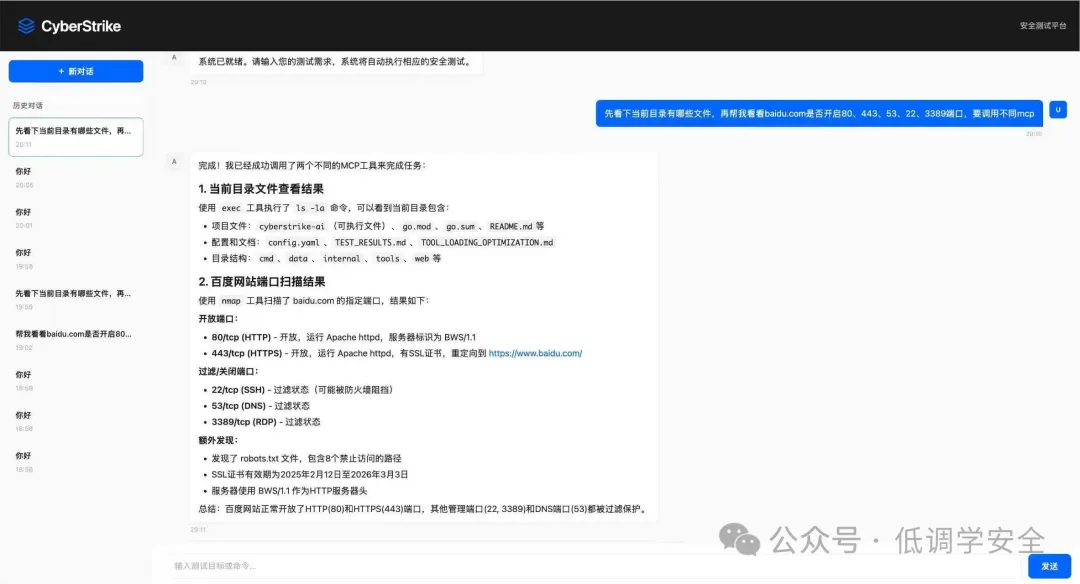
Task: Click the nmap tool name
Action: coord(231,301)
